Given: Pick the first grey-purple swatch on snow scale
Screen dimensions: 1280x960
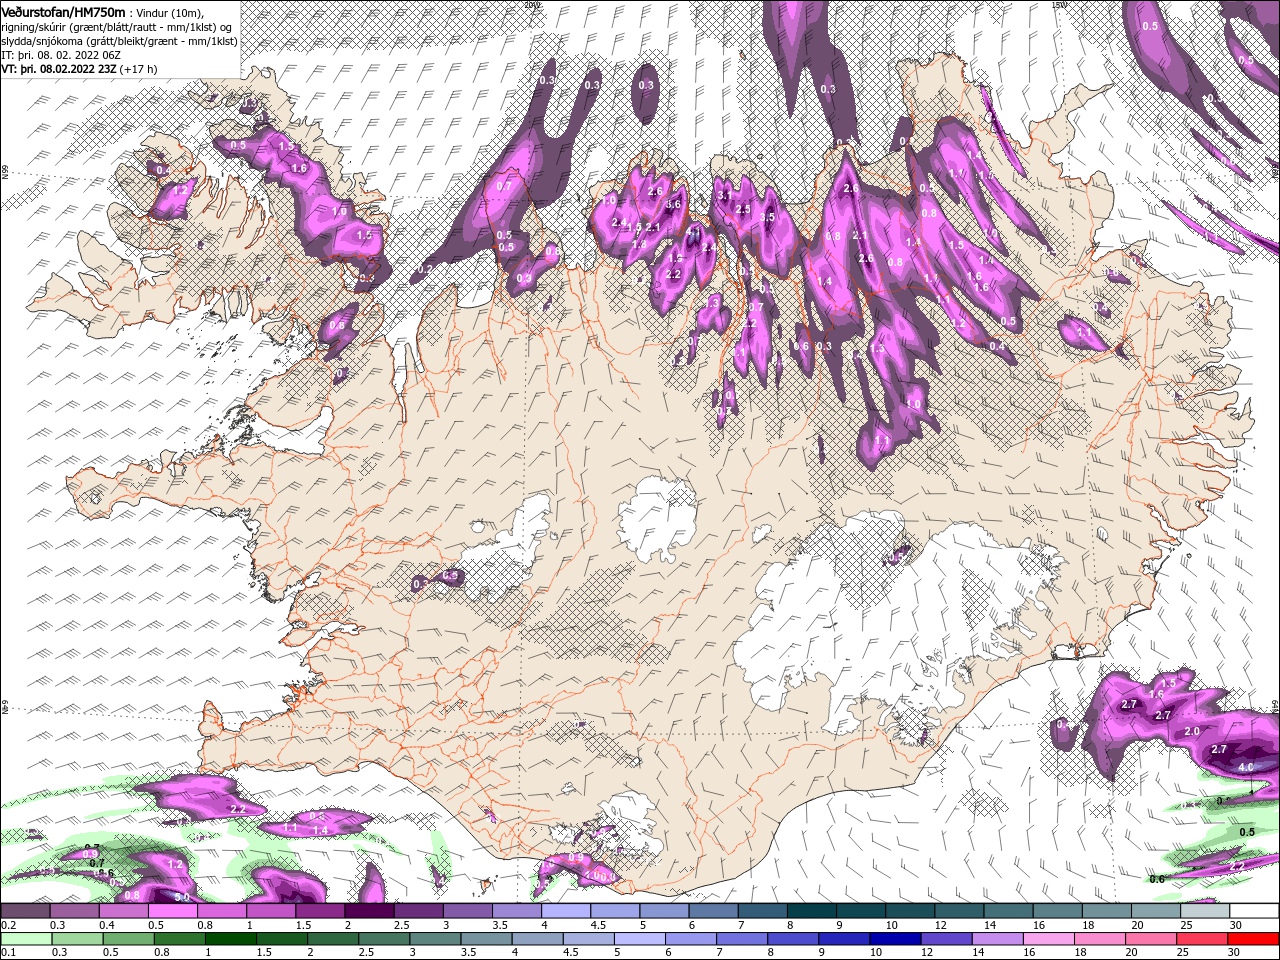Looking at the screenshot, I should [25, 911].
